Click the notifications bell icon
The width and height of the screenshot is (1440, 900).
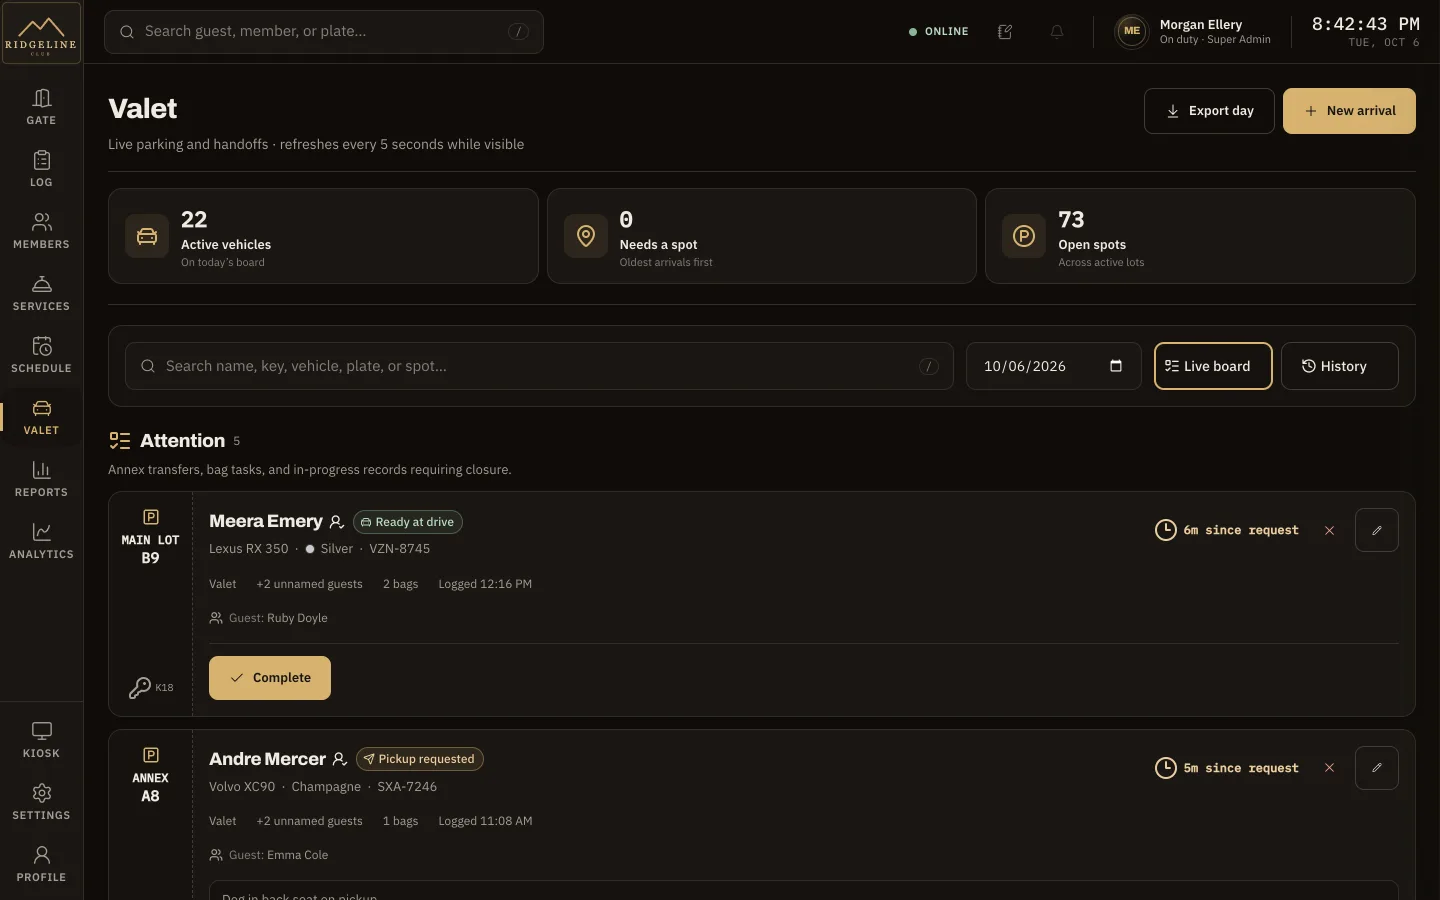click(x=1056, y=32)
